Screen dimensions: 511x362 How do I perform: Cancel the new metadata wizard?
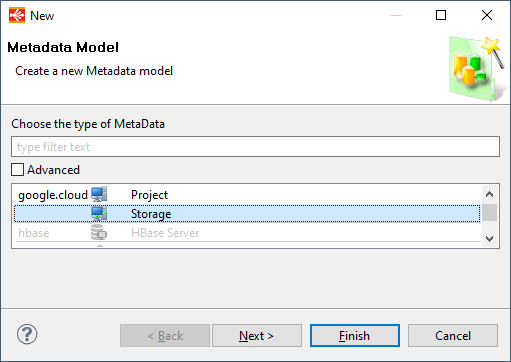453,335
